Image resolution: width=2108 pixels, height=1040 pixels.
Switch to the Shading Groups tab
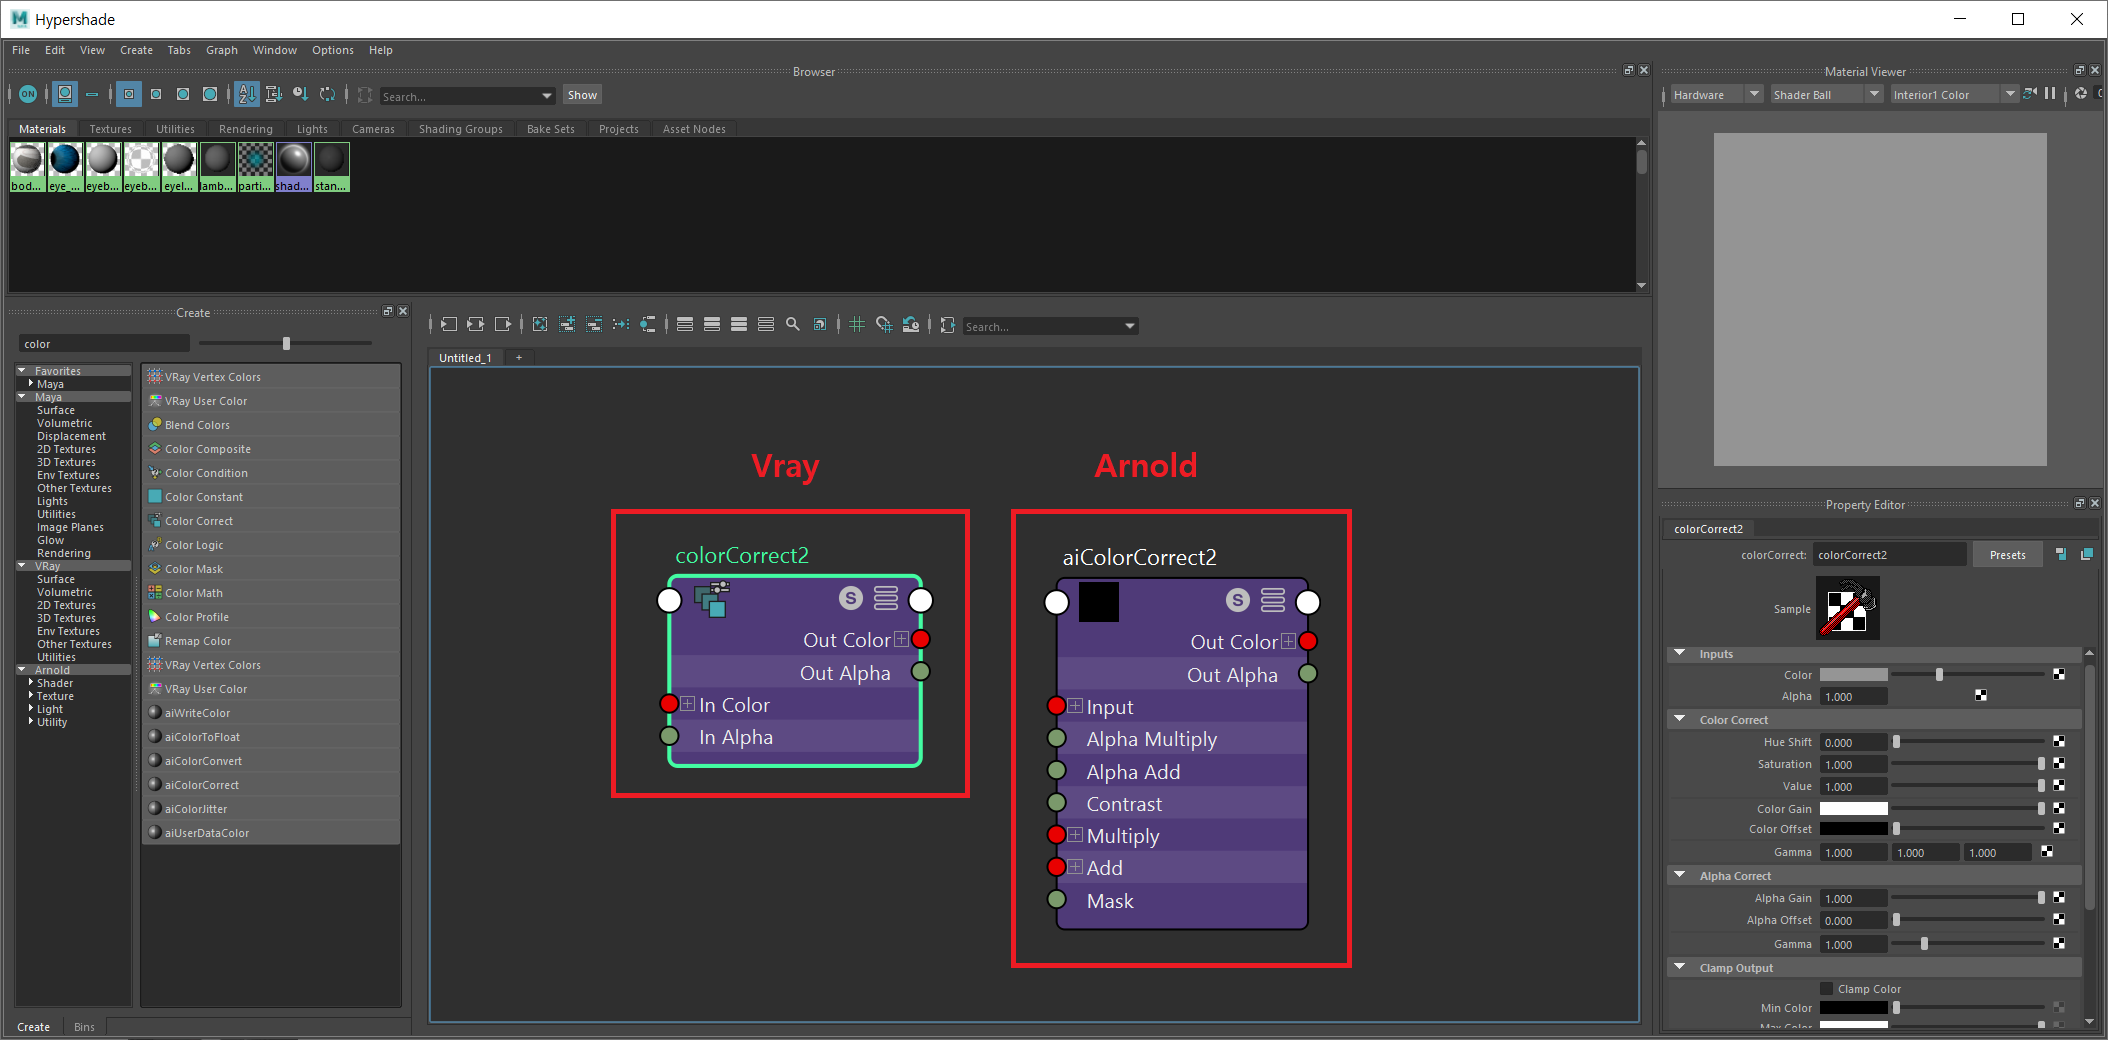[x=461, y=129]
